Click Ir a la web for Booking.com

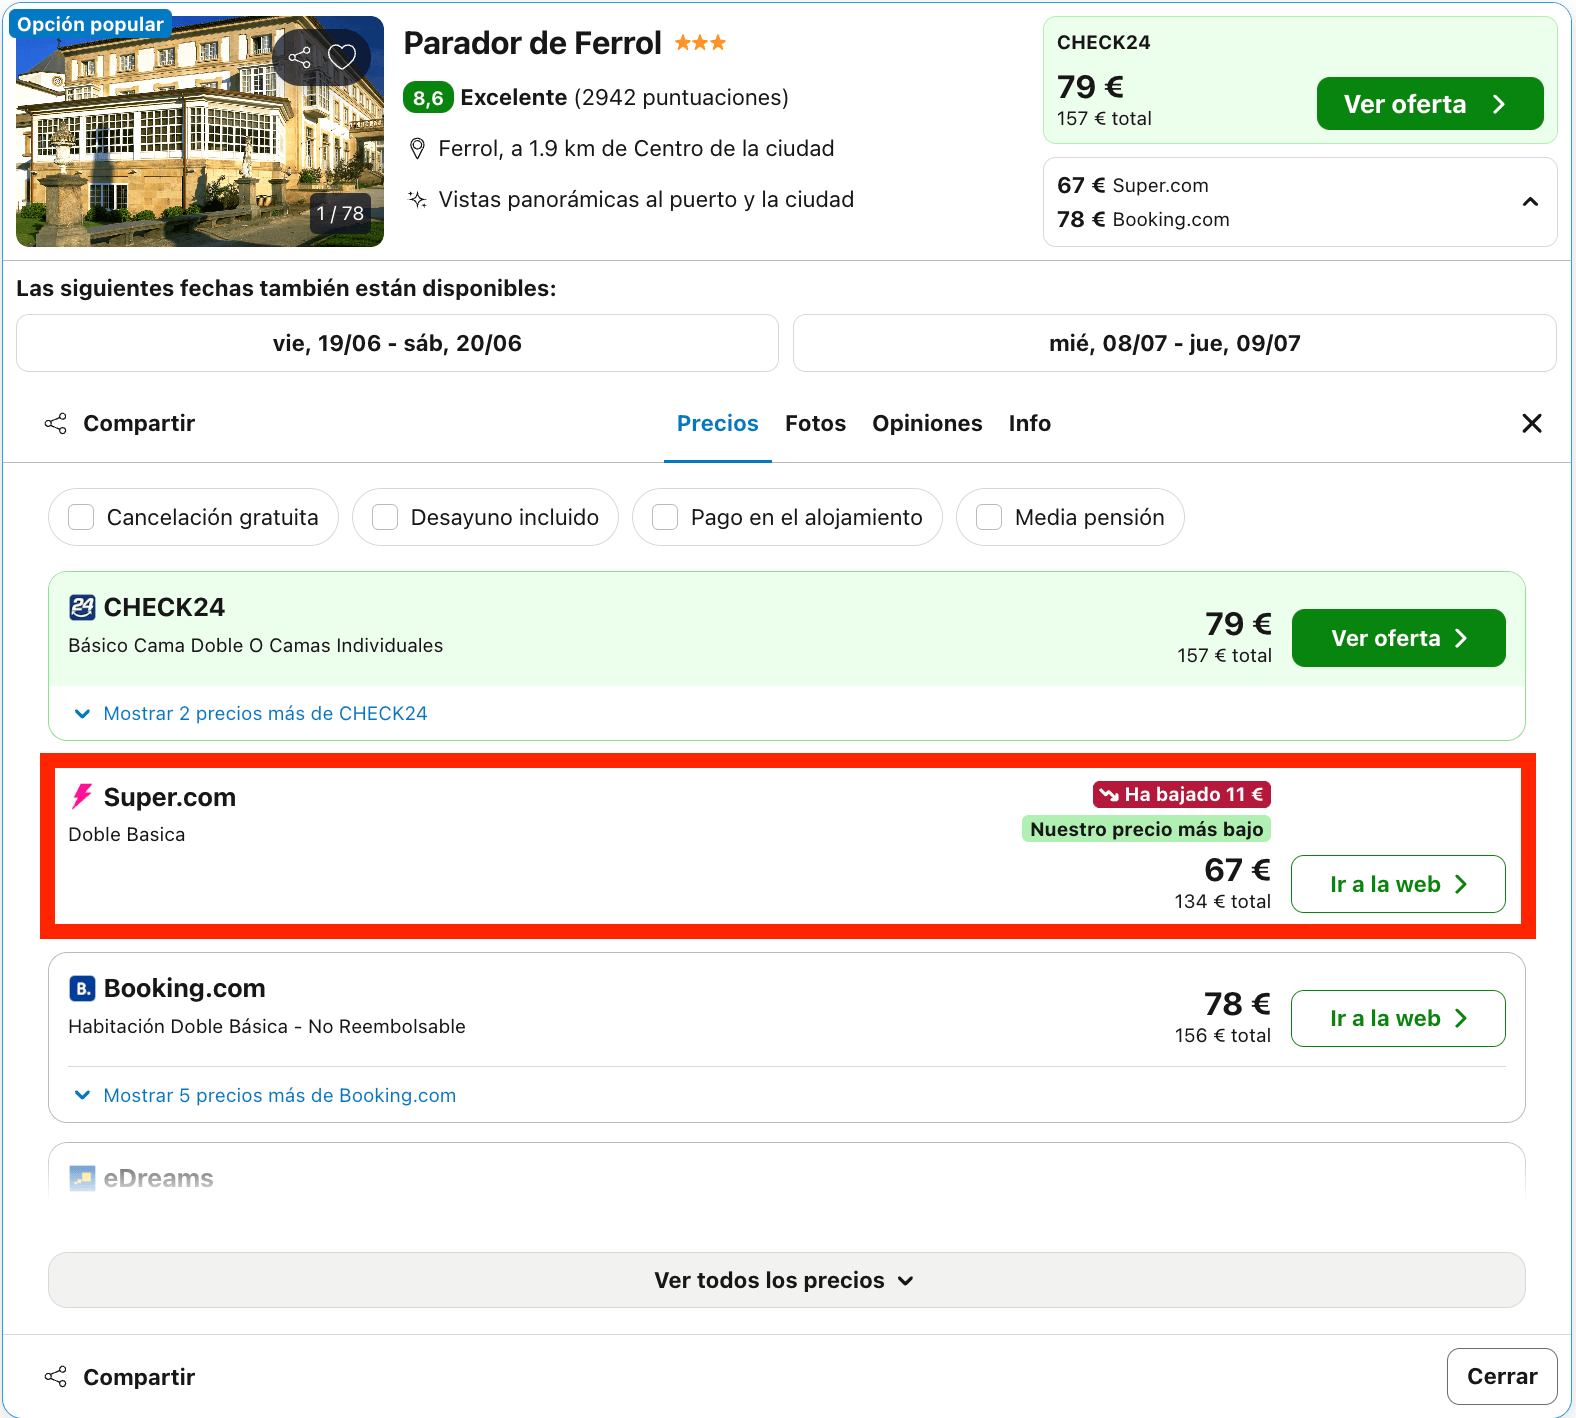tap(1398, 1018)
